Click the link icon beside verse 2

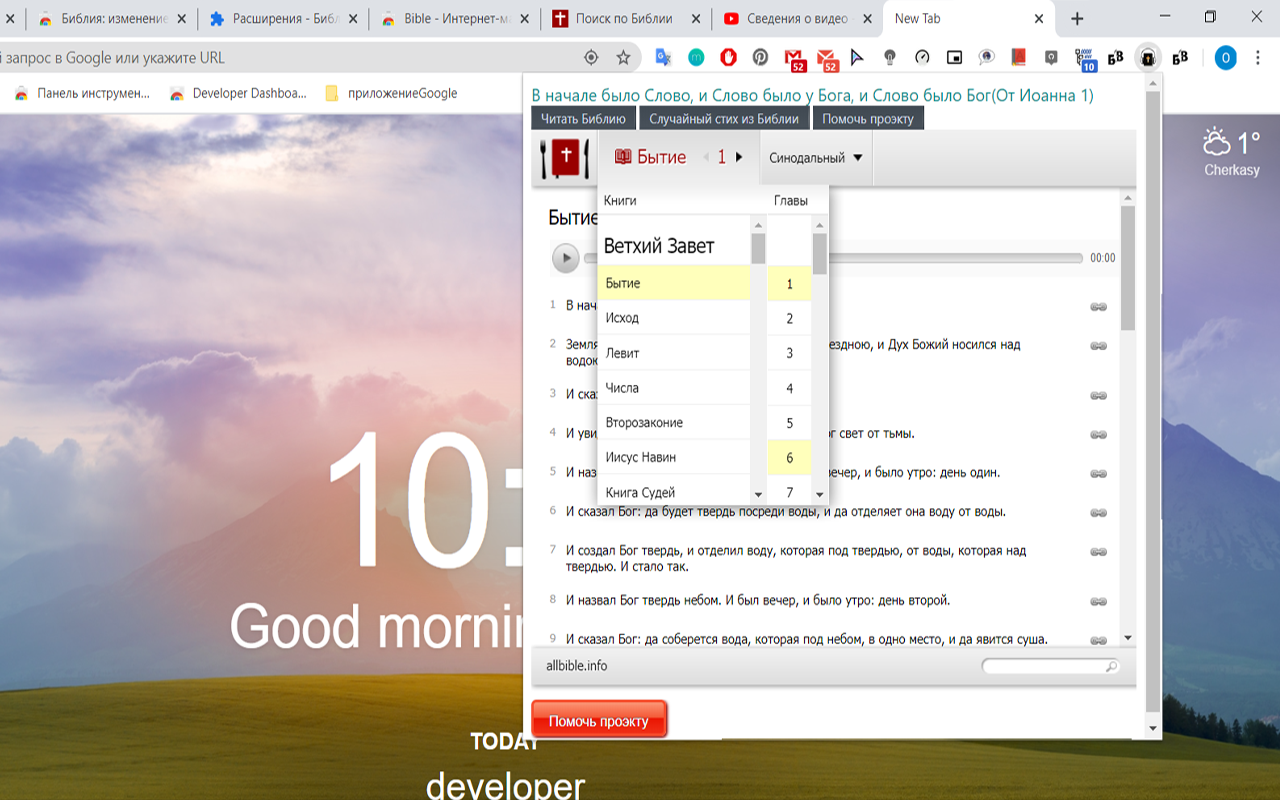1098,346
